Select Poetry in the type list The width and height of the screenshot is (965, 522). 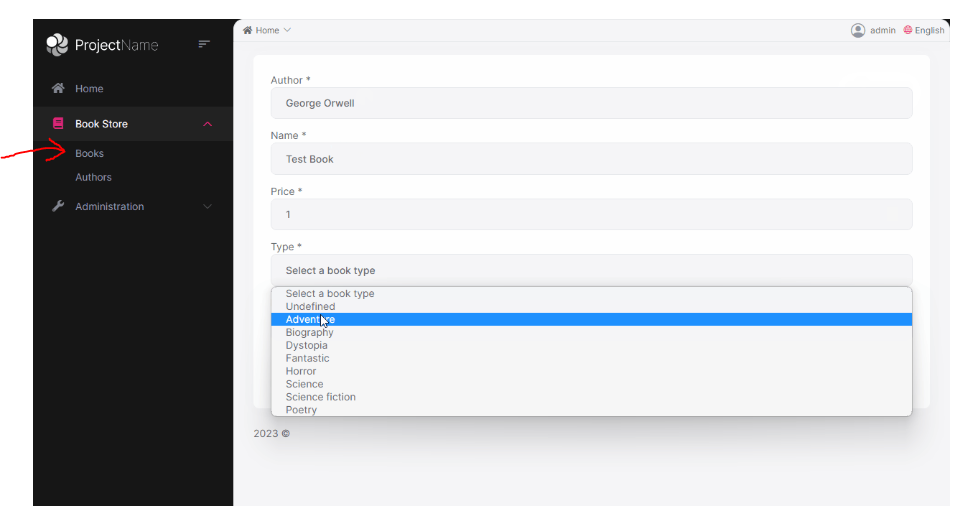point(591,410)
